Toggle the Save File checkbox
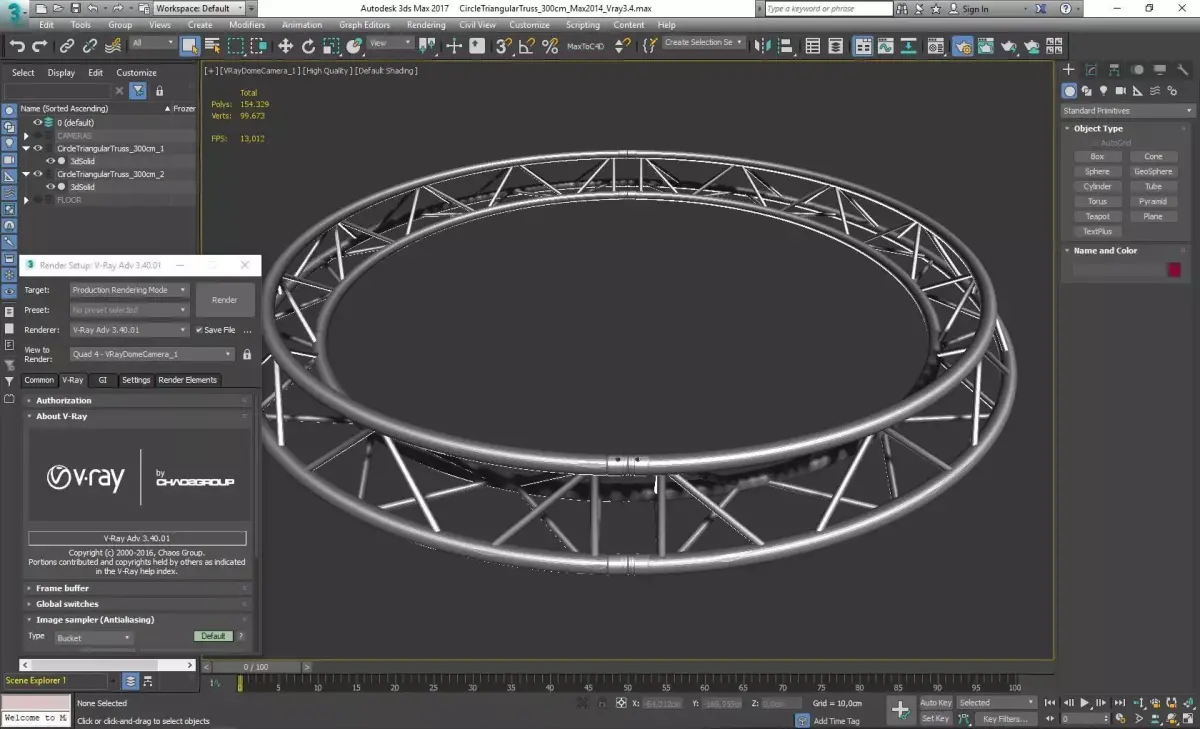This screenshot has height=729, width=1200. 200,330
